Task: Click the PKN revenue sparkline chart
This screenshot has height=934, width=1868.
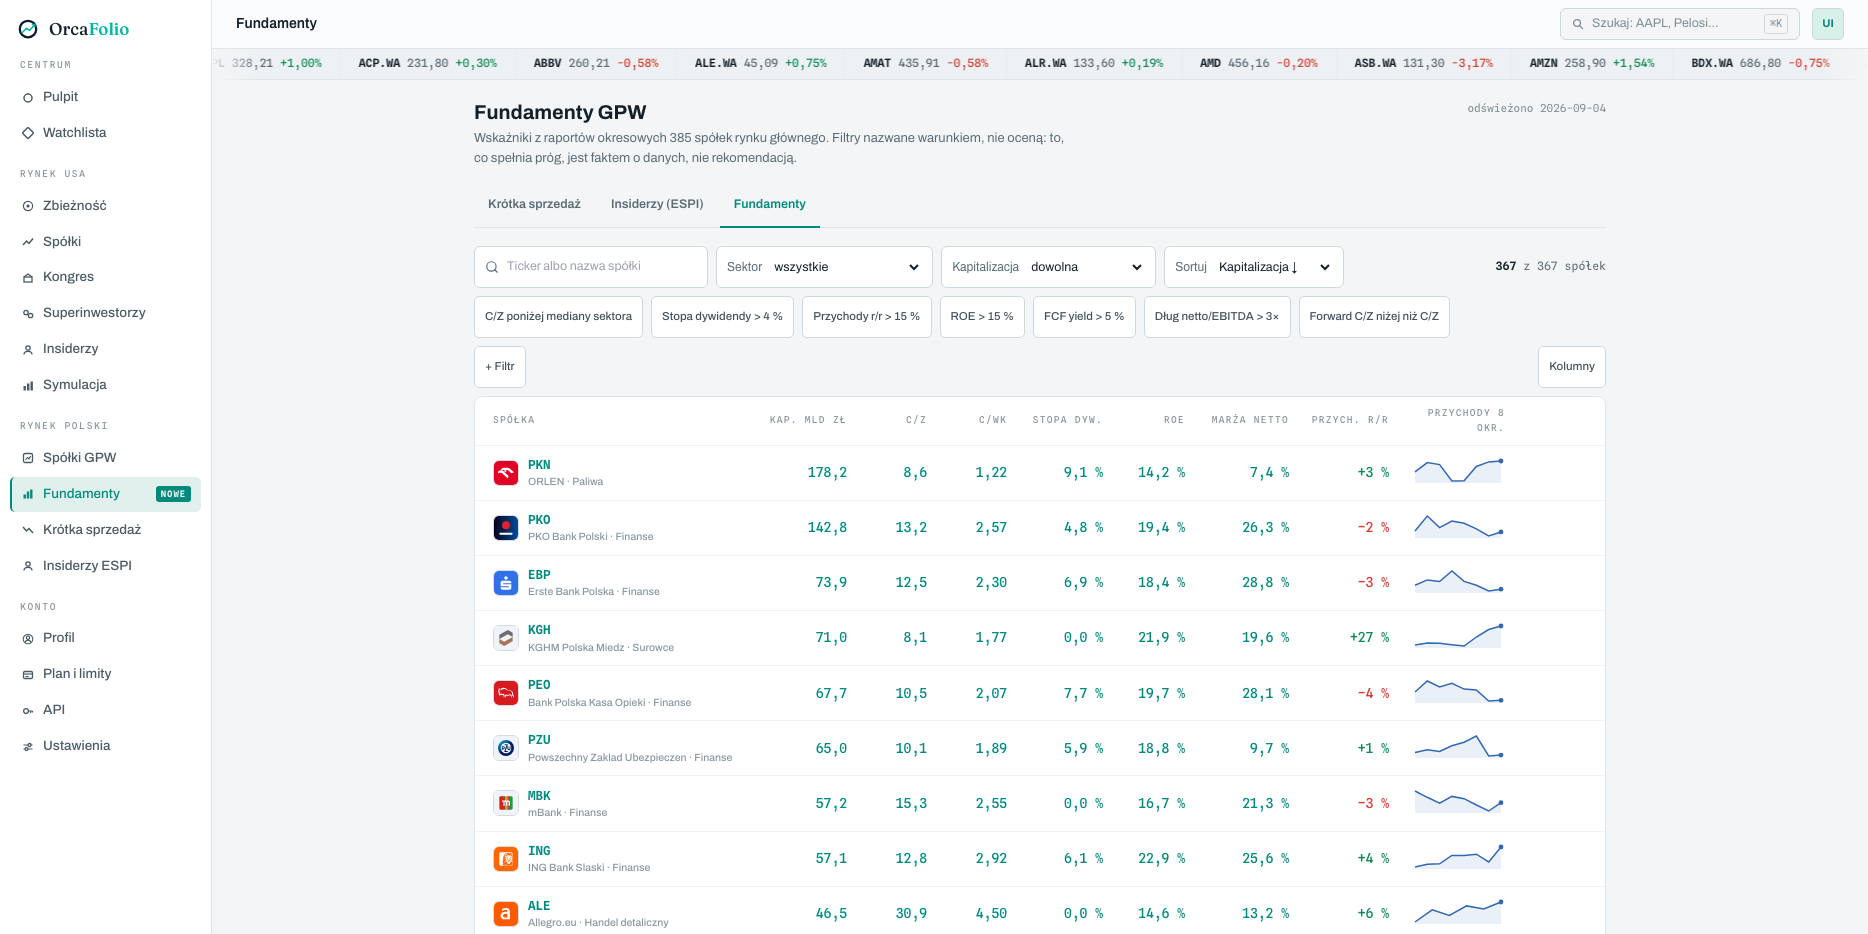Action: [x=1459, y=471]
